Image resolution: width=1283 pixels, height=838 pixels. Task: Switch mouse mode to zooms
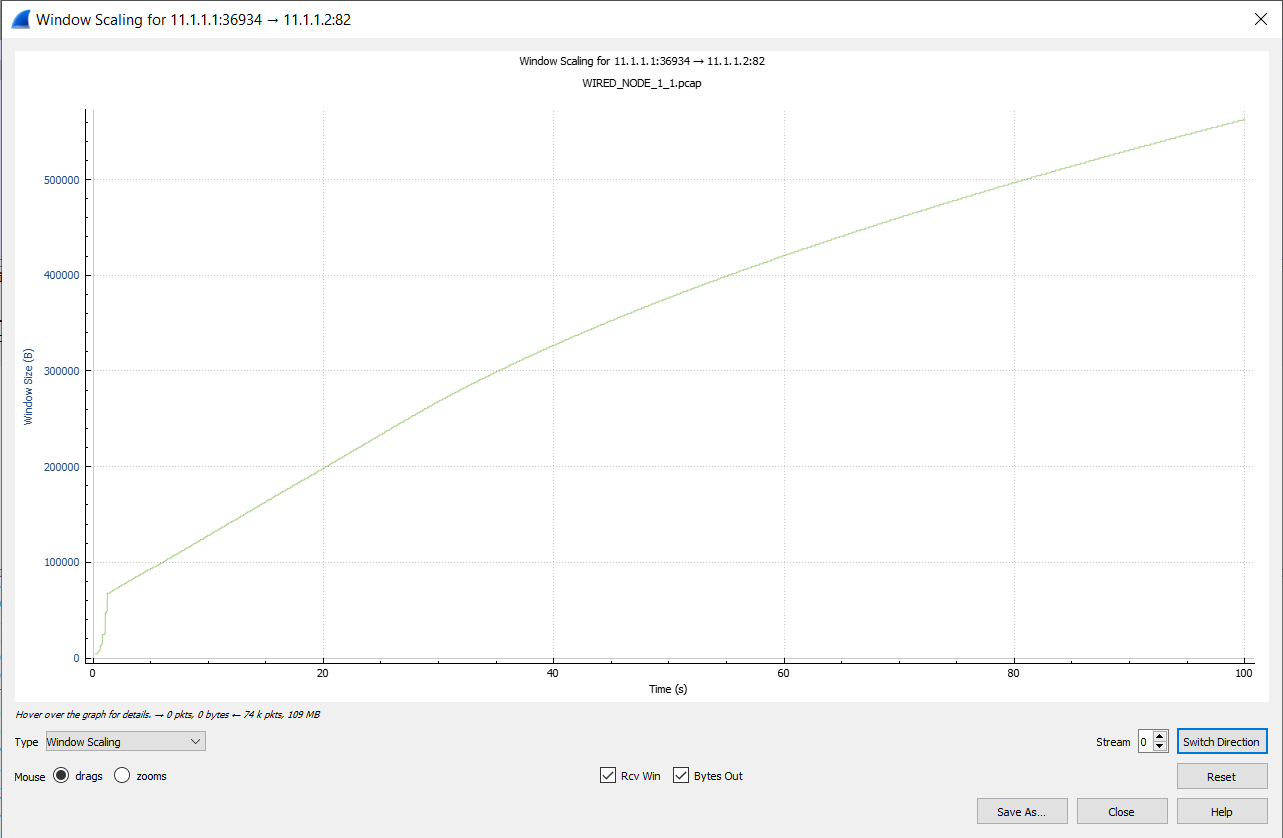tap(122, 776)
